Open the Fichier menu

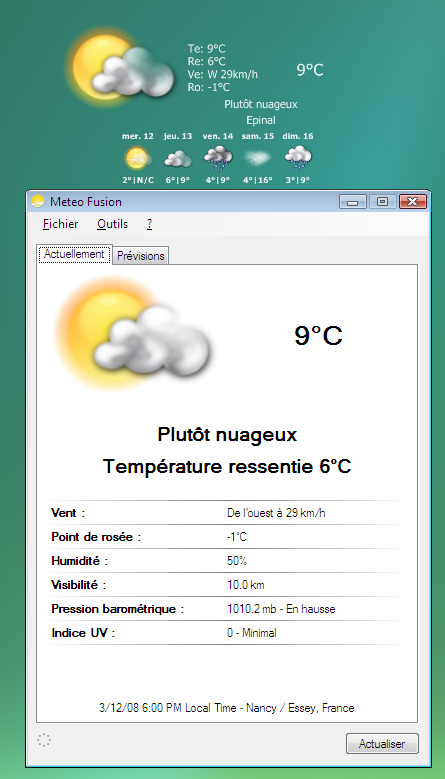pos(61,224)
